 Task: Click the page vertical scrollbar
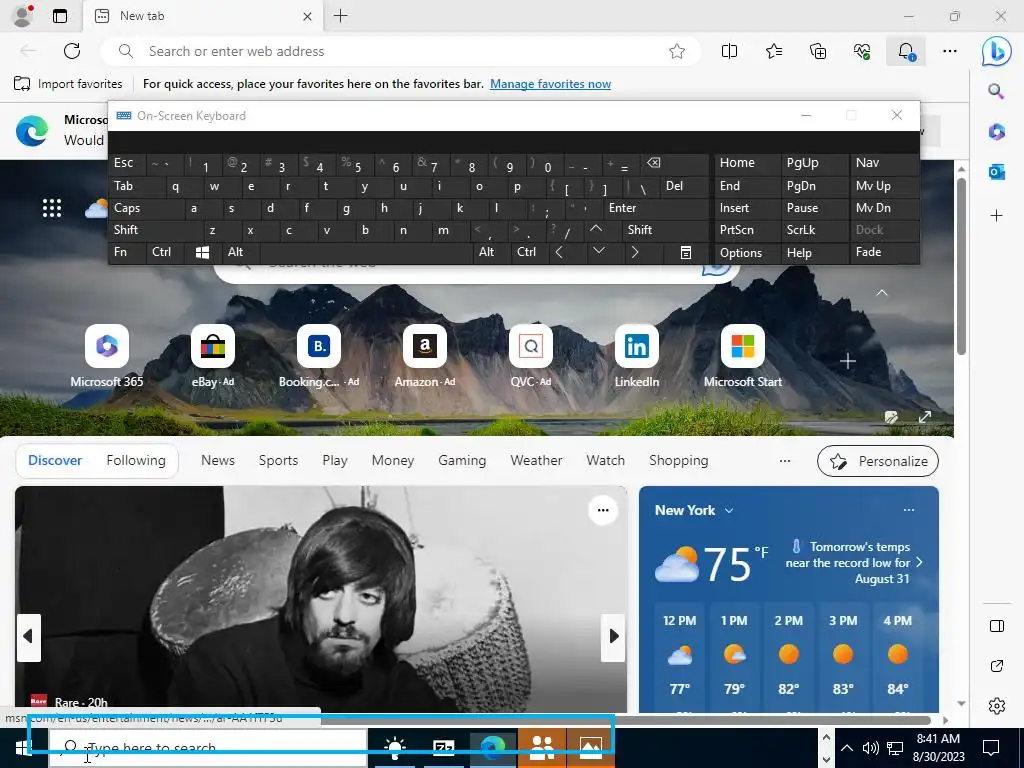(x=961, y=265)
